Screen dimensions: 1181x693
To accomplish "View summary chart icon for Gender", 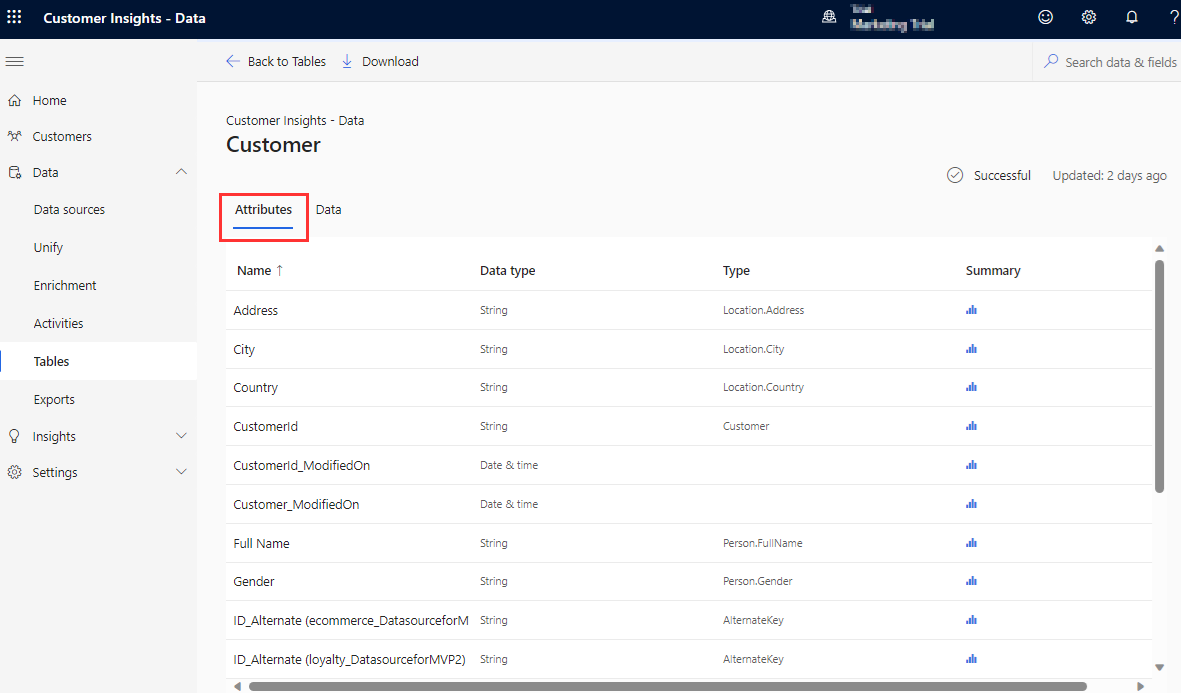I will pyautogui.click(x=971, y=581).
